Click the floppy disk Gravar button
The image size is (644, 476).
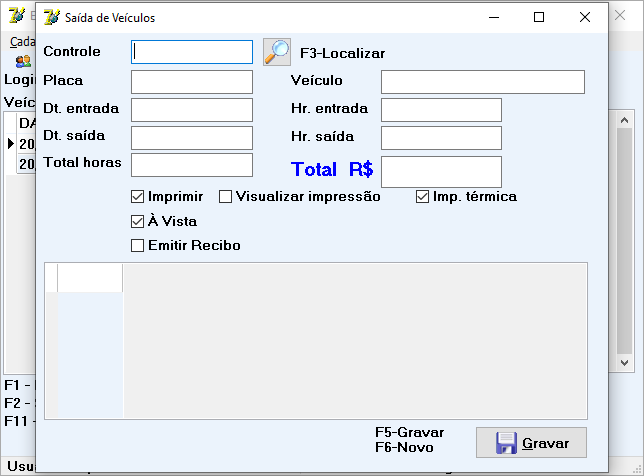[531, 443]
